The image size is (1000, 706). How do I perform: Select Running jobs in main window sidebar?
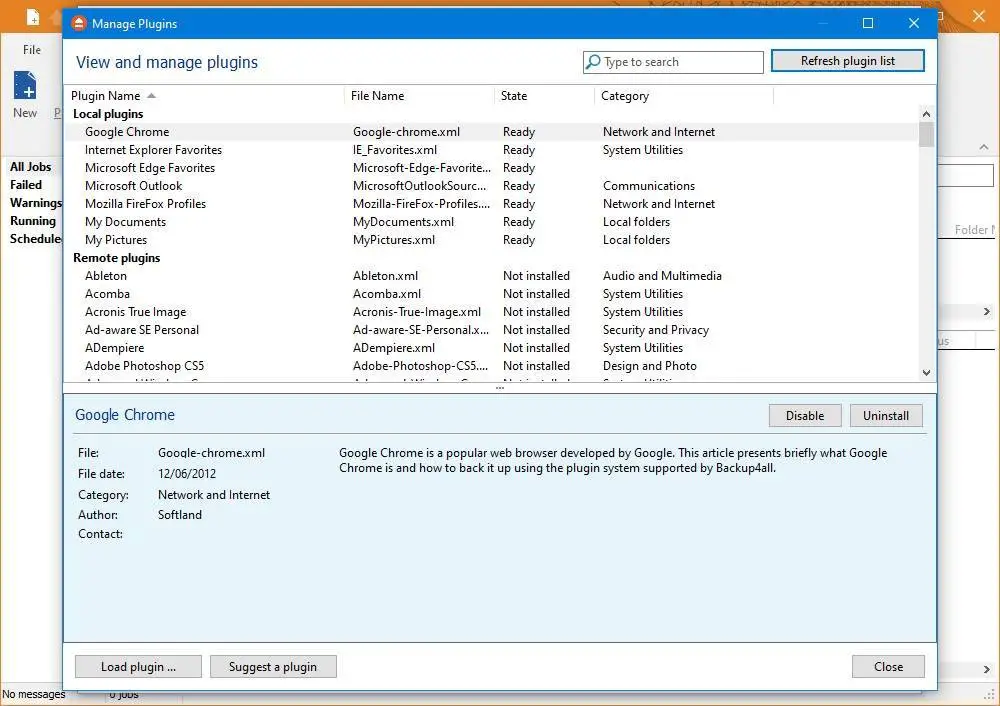click(33, 221)
